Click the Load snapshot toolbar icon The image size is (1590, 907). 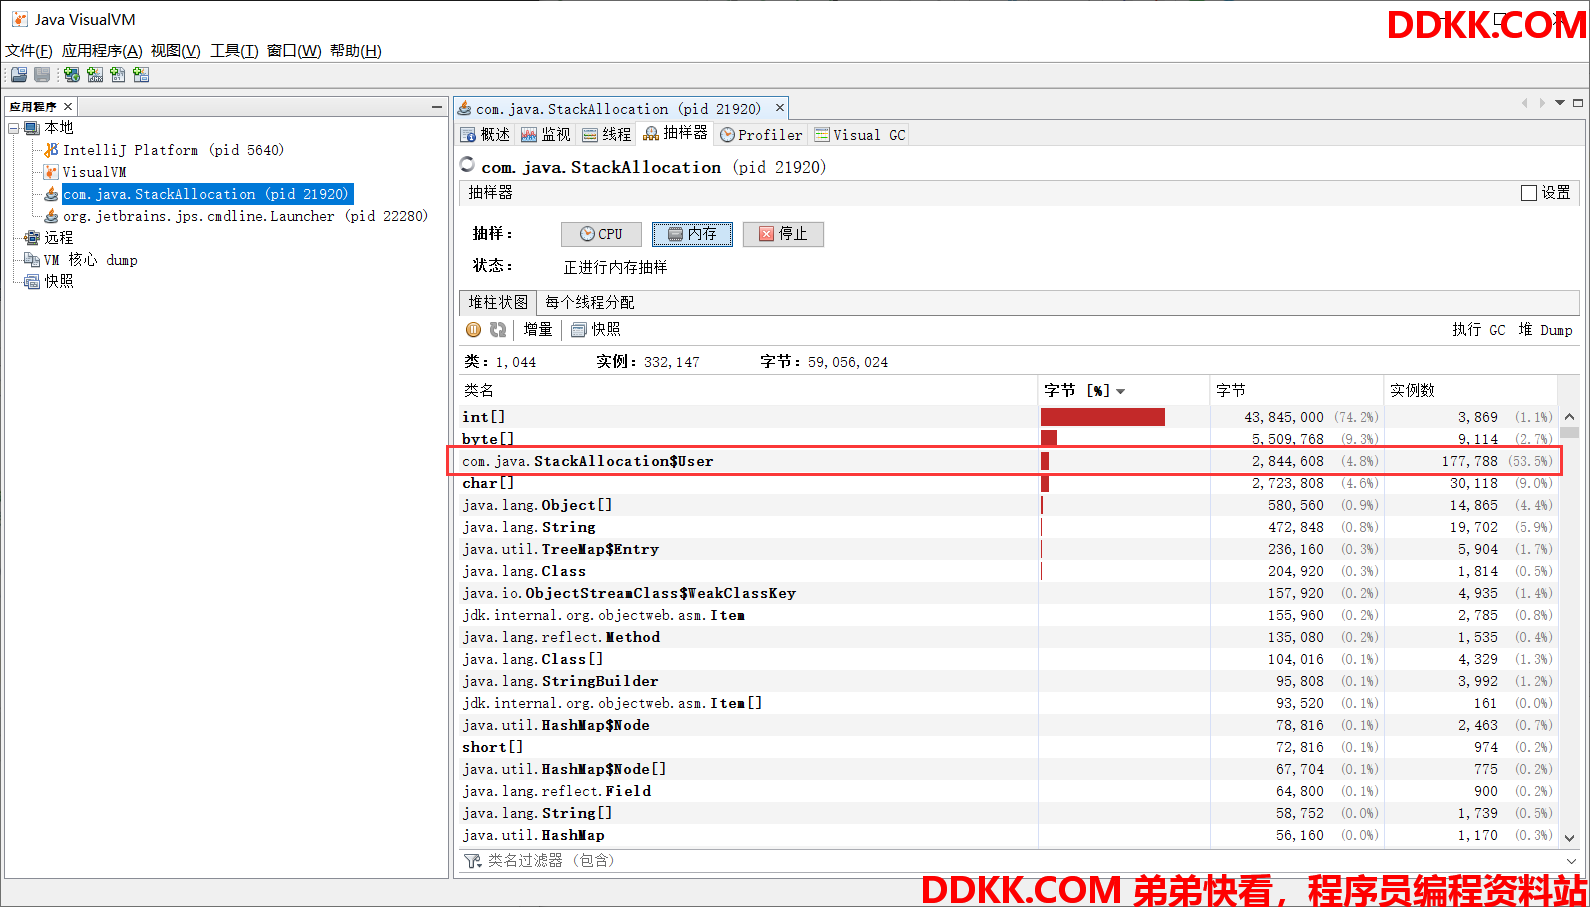[19, 75]
